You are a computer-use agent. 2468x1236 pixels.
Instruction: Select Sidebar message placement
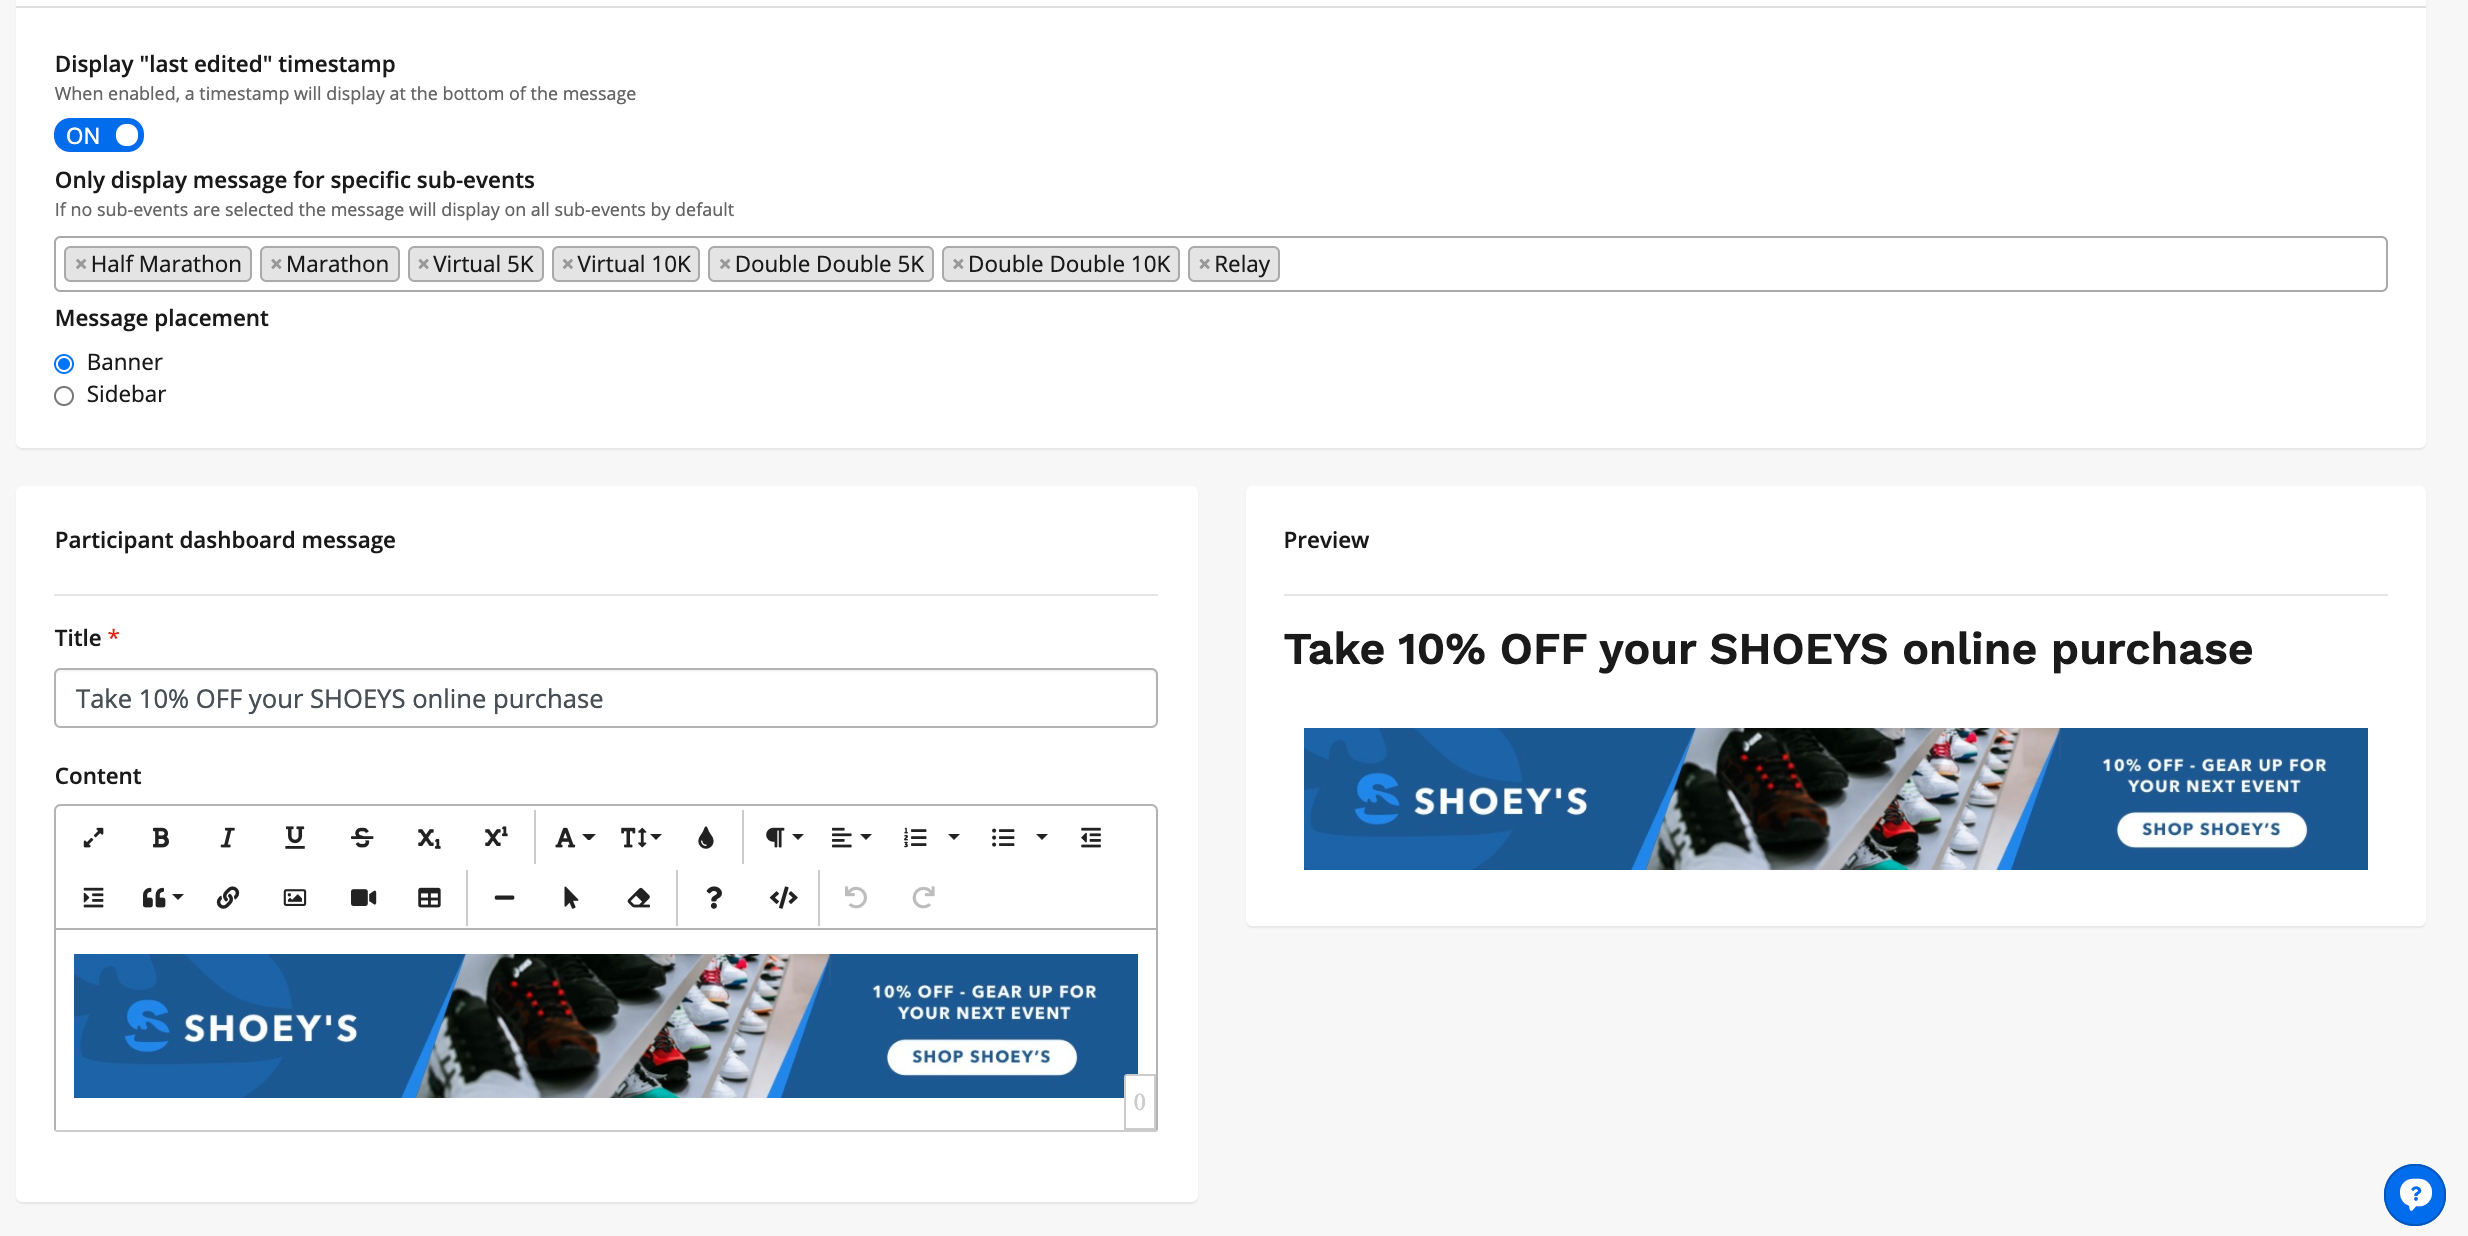(x=64, y=396)
